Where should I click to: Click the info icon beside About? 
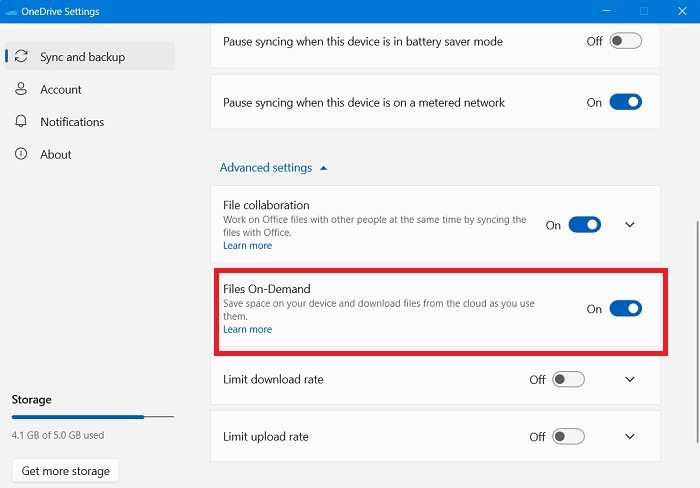coord(21,154)
